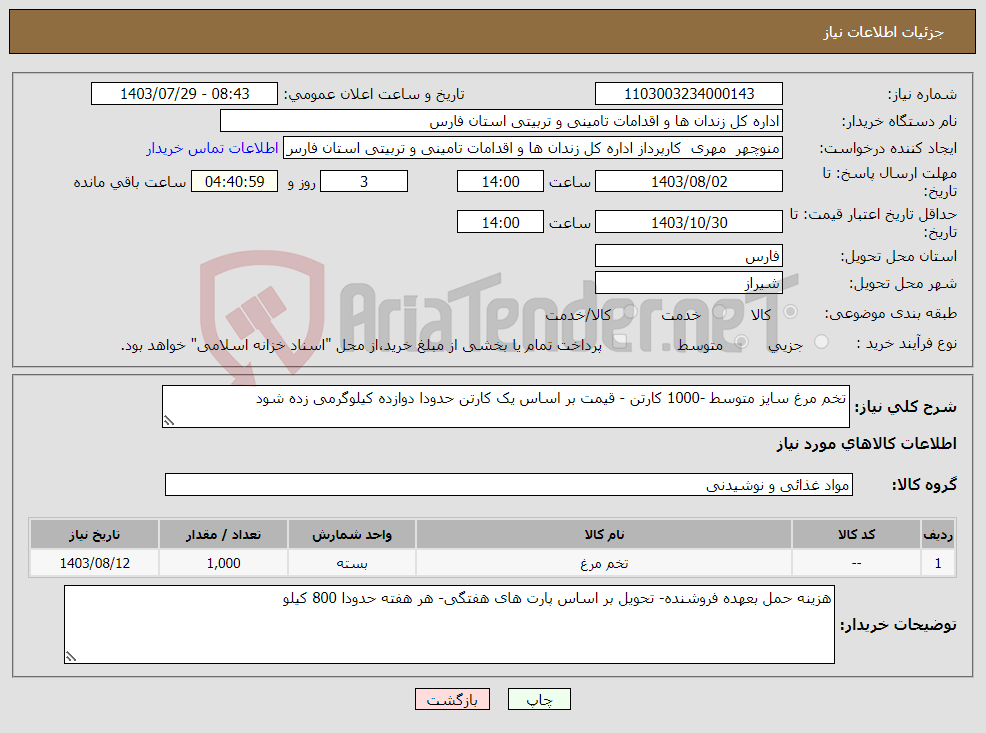The image size is (986, 733).
Task: Click the تاریخ نیاز column header
Action: coord(94,534)
